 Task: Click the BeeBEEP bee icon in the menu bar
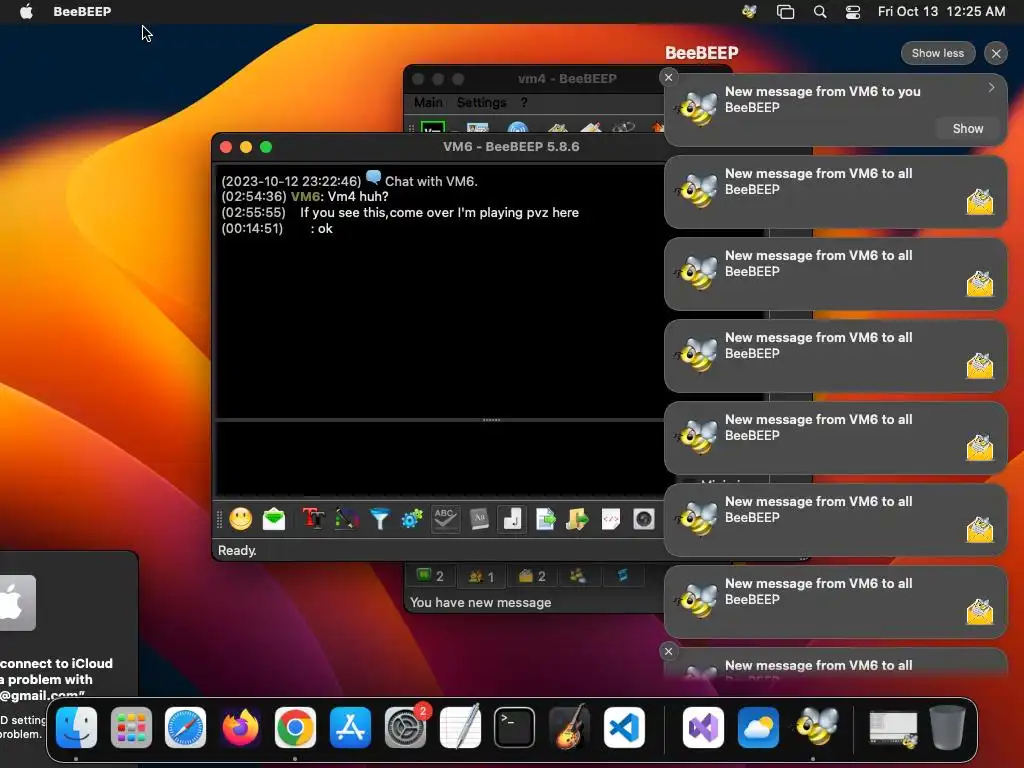pos(749,11)
